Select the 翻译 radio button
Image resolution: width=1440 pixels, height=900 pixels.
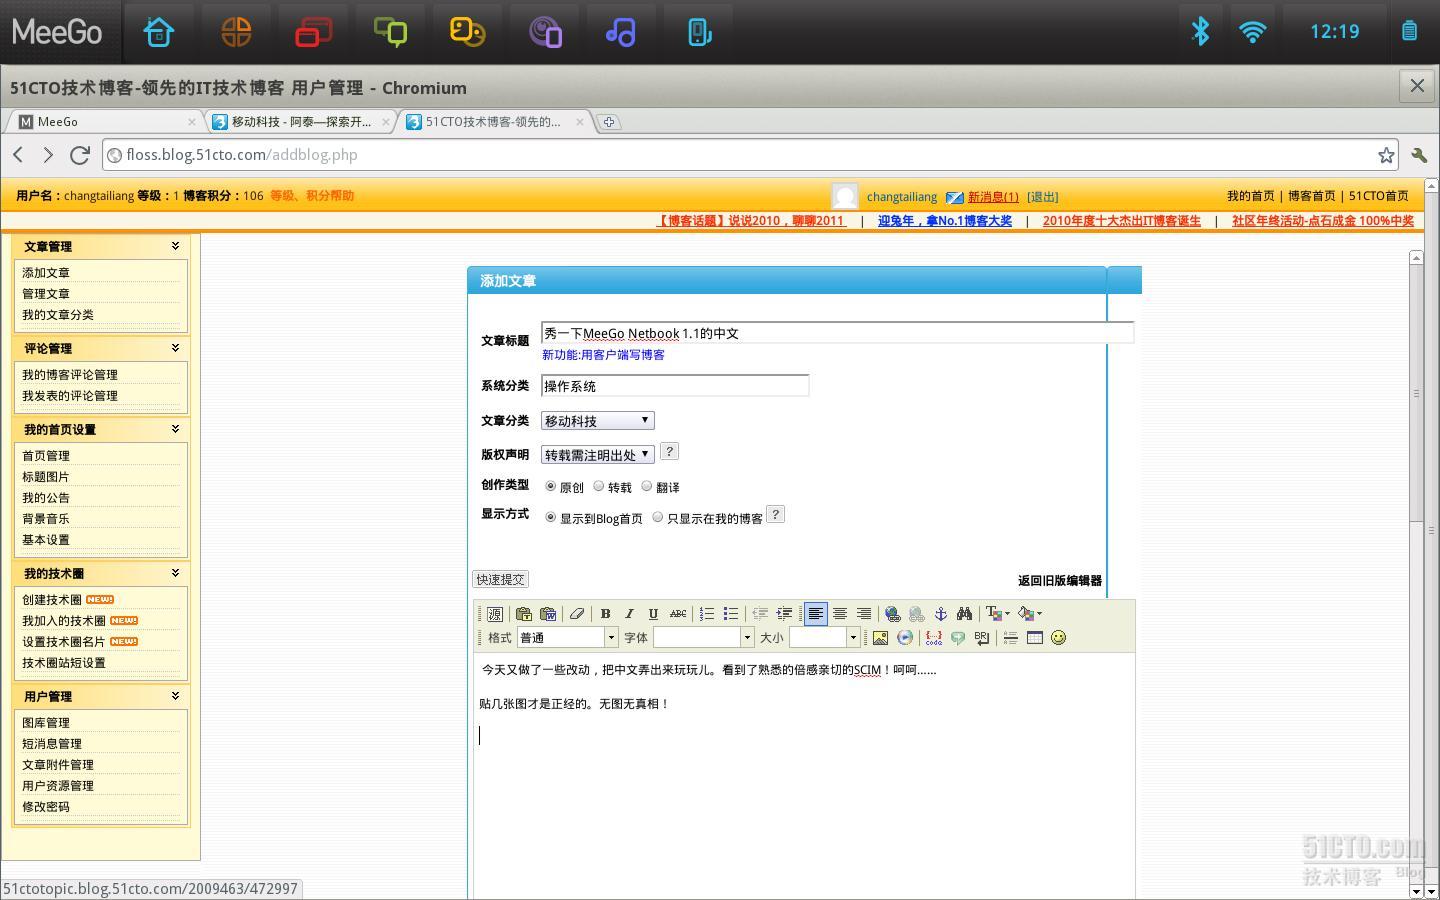click(x=647, y=486)
